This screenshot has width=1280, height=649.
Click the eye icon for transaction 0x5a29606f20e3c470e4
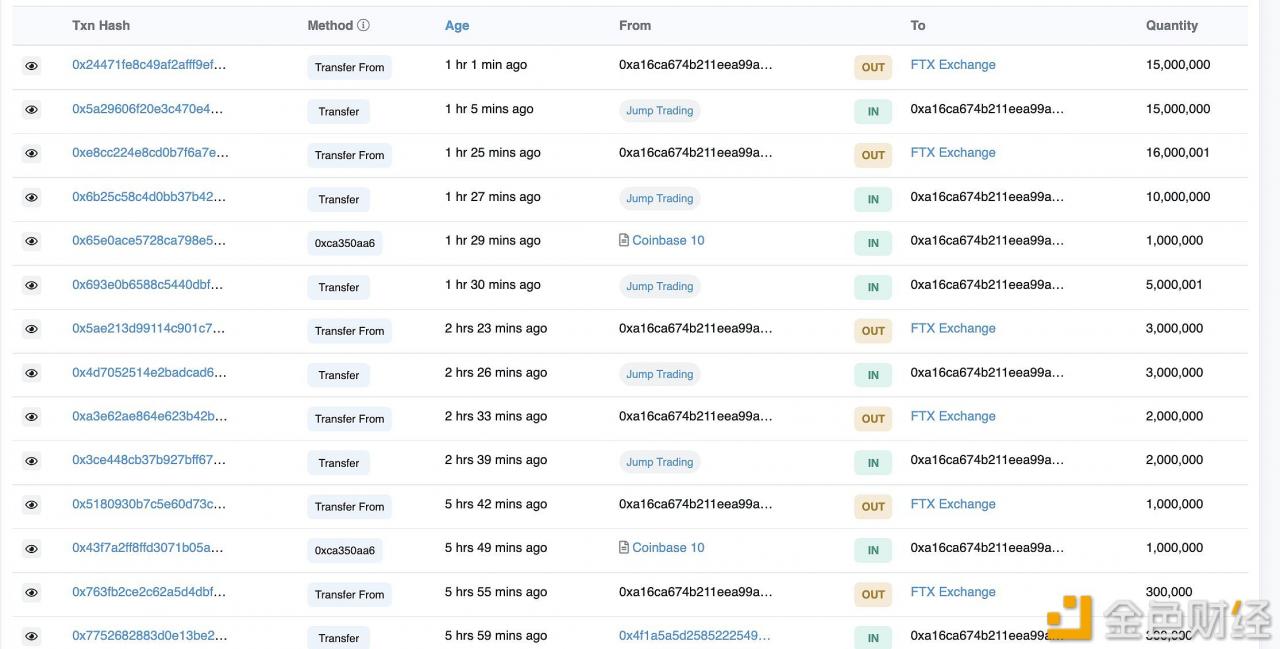(31, 110)
